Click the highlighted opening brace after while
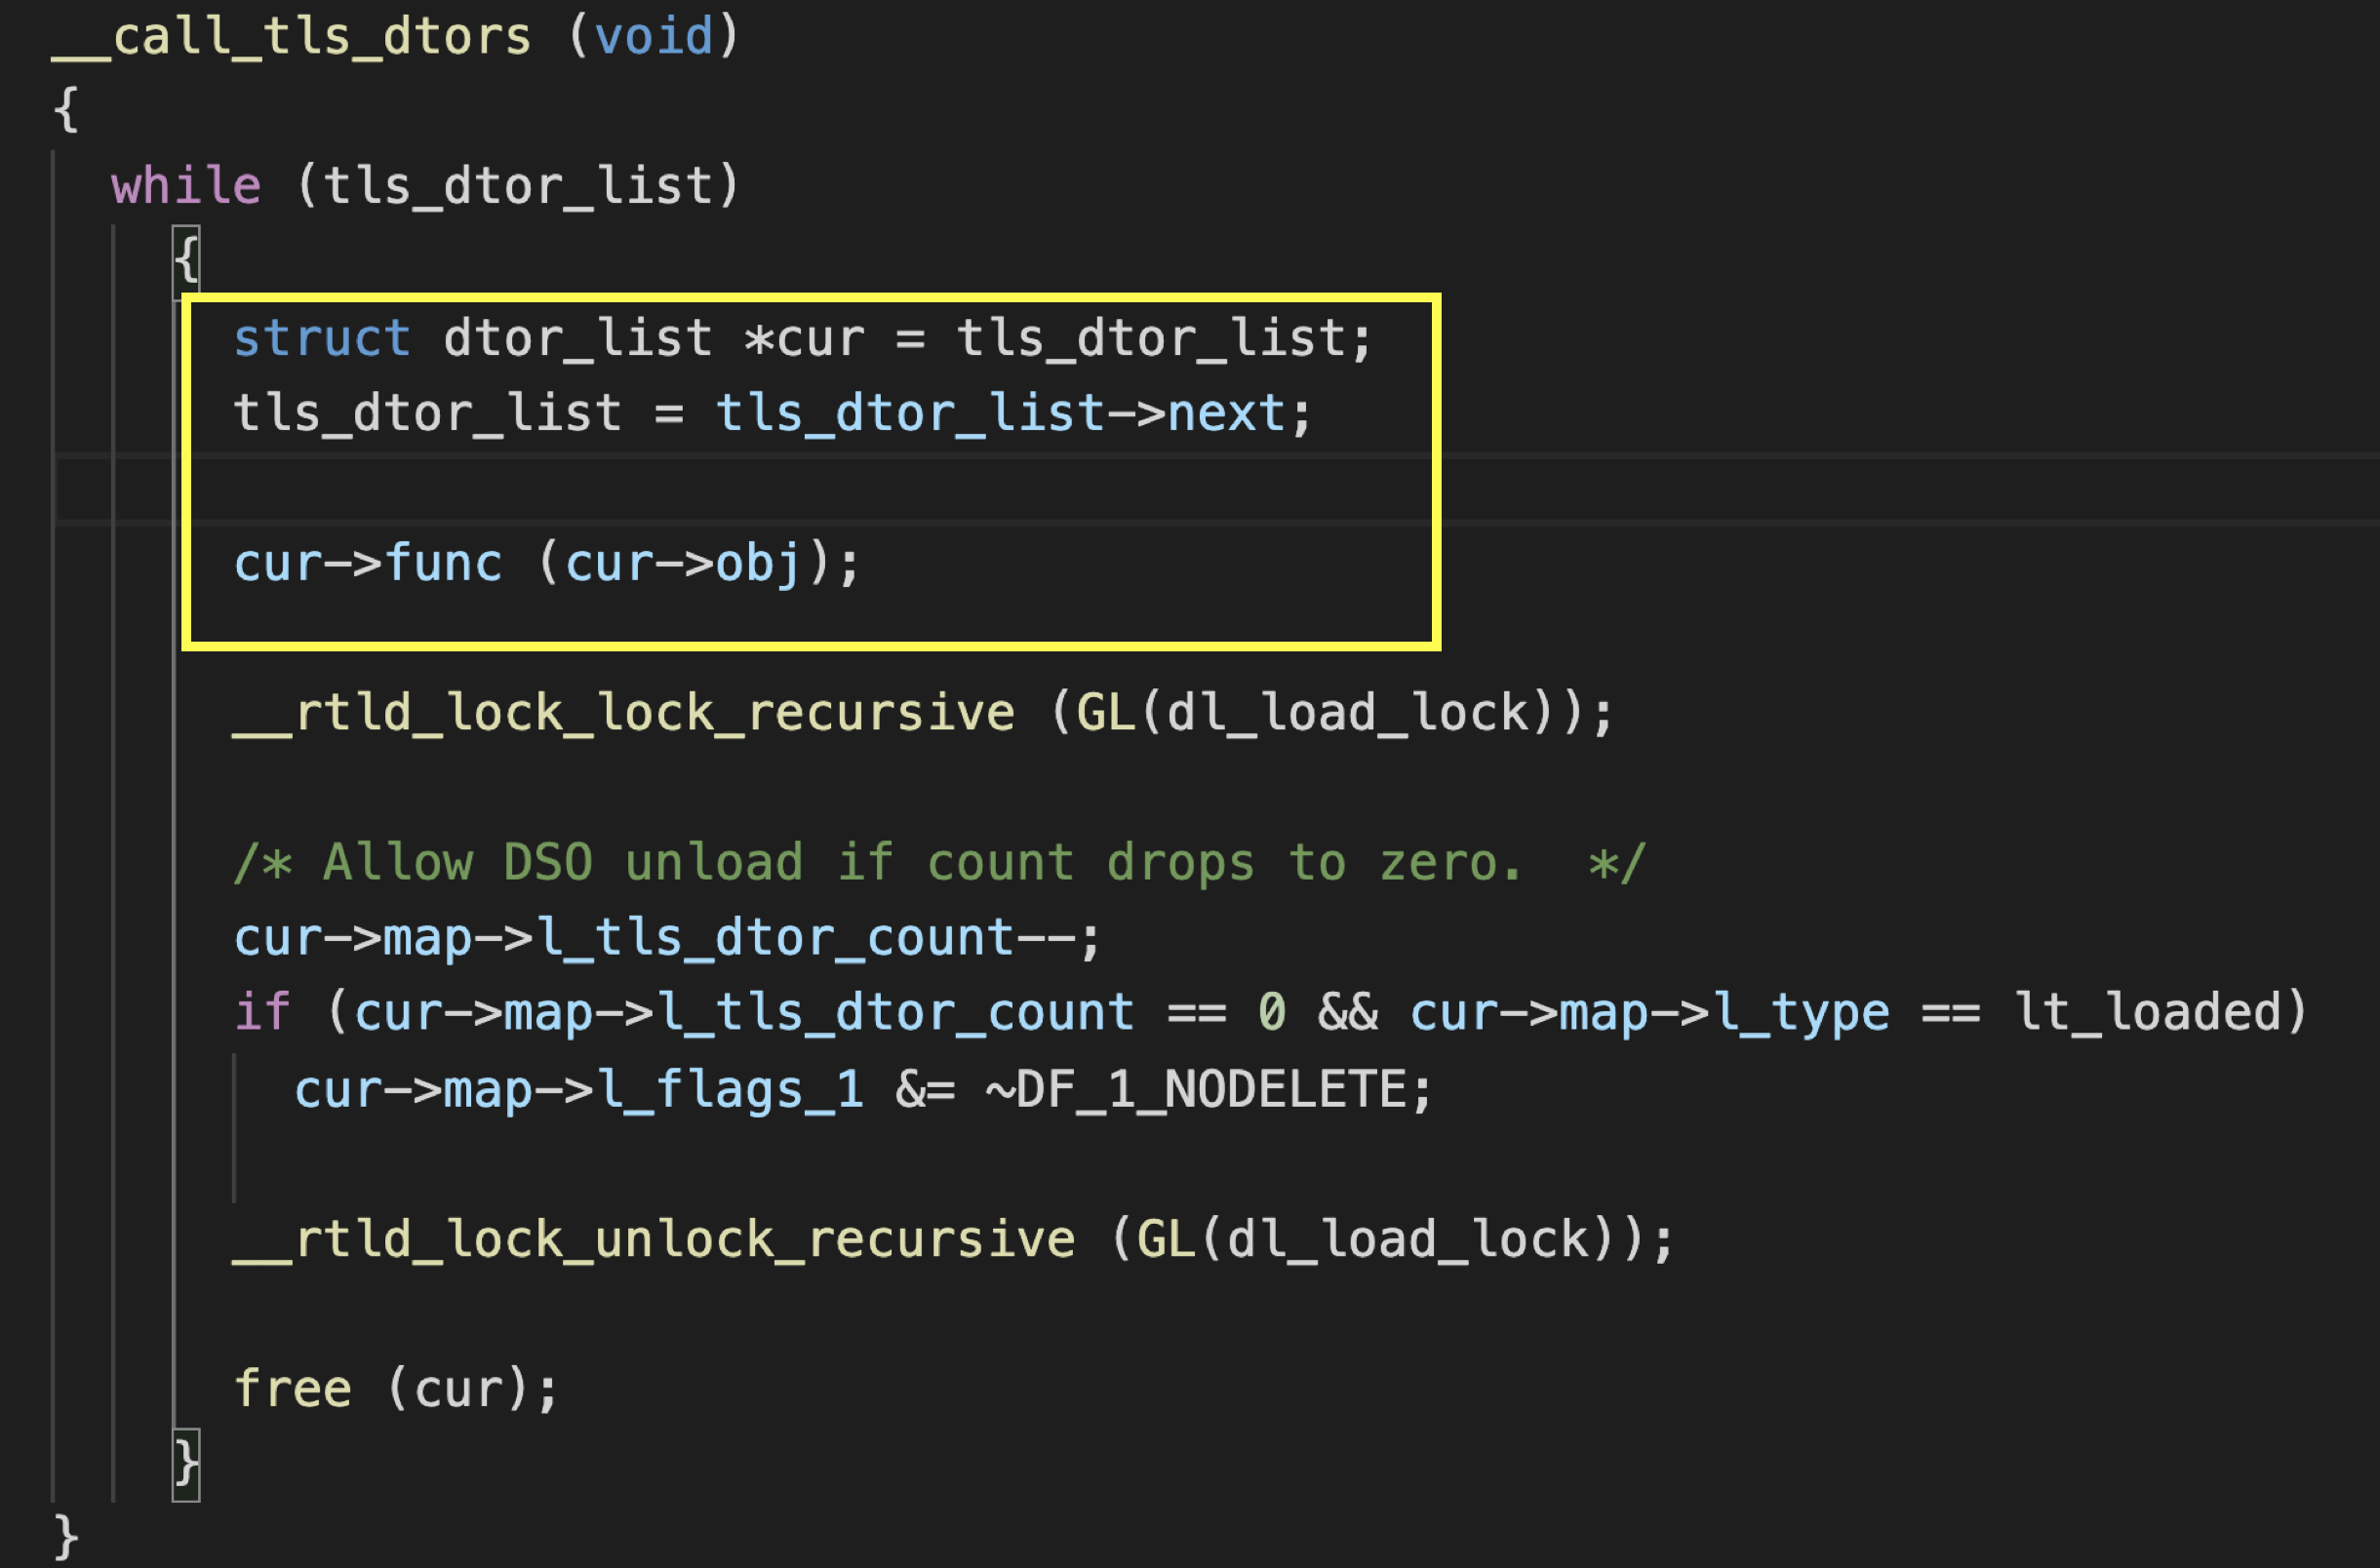 pos(187,260)
